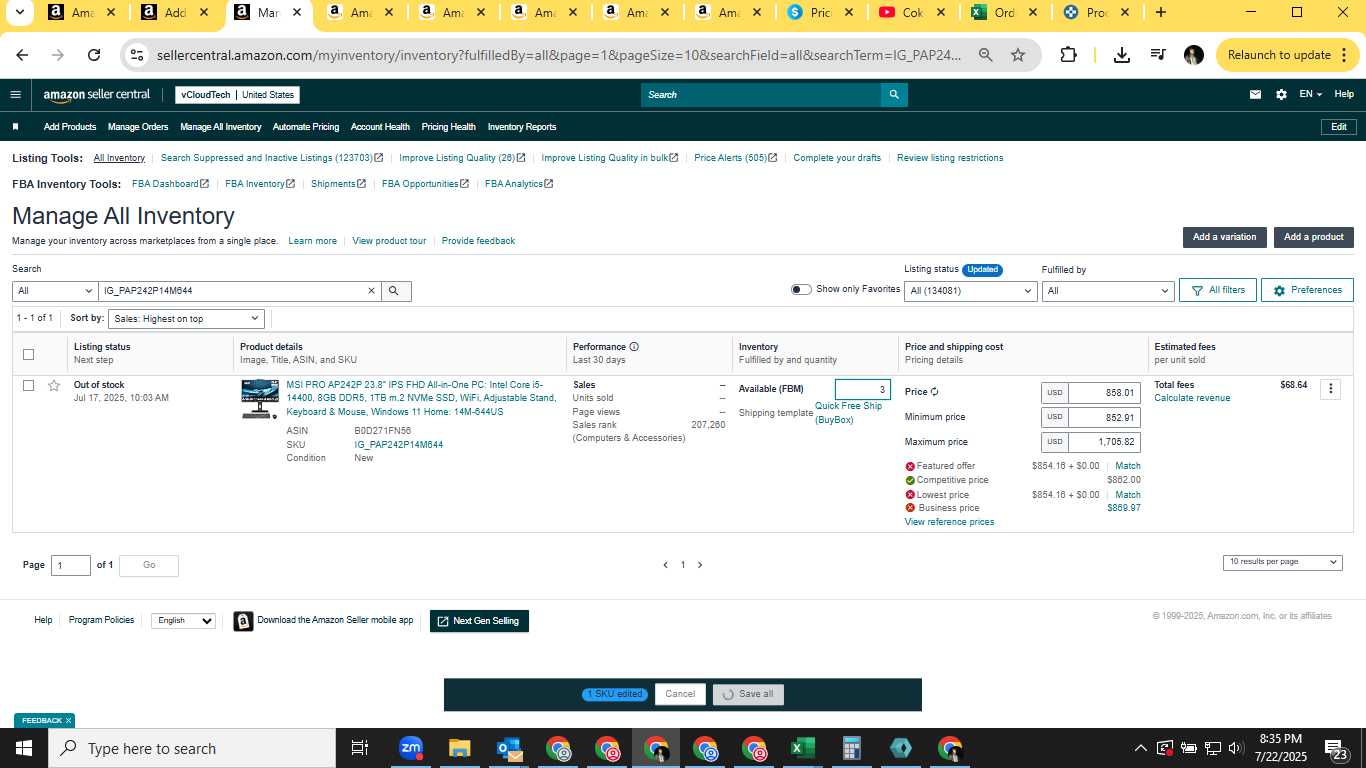Click the MSI PRO product thumbnail

[x=260, y=399]
